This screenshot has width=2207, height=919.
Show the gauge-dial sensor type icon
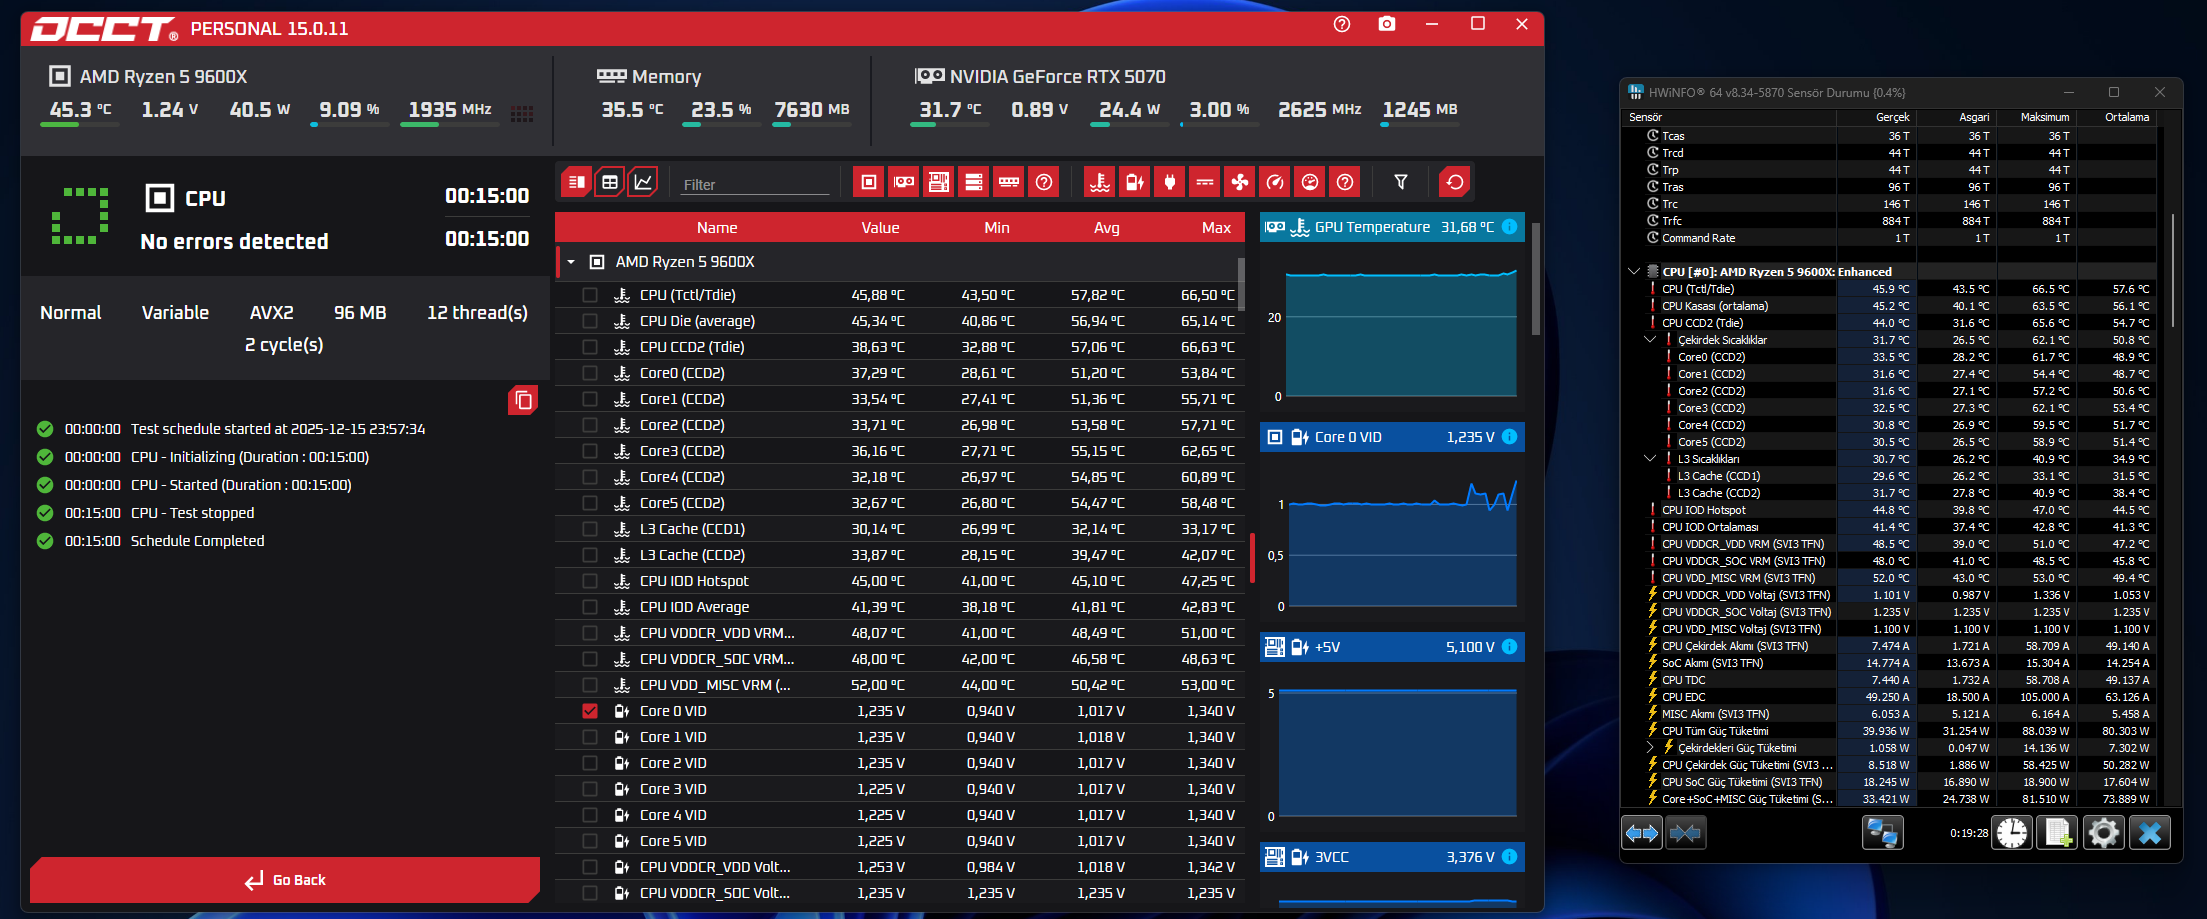[x=1310, y=182]
